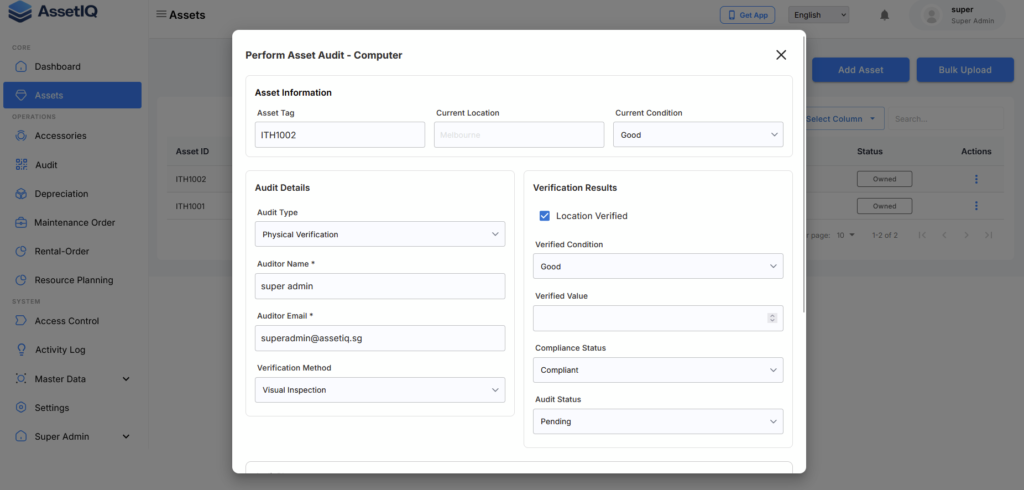
Task: Click the Settings gear icon in sidebar
Action: 21,408
